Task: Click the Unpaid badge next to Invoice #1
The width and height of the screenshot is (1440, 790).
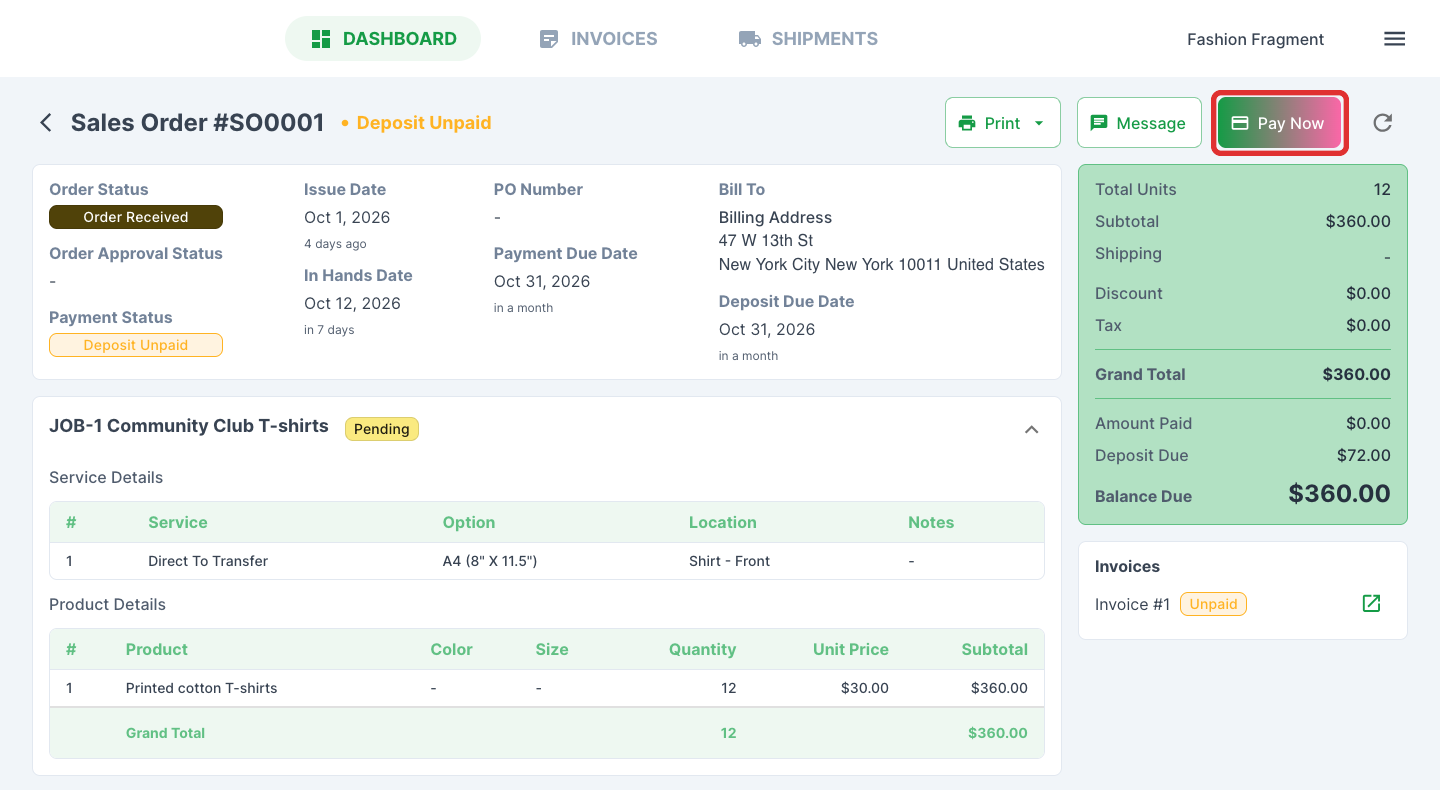Action: 1213,604
